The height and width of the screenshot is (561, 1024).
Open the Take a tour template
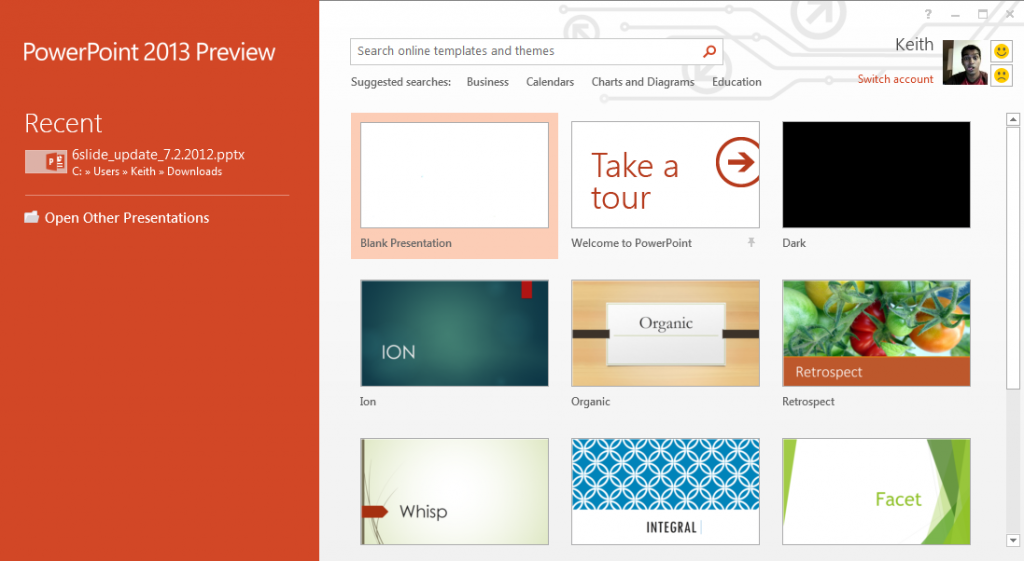(x=665, y=175)
